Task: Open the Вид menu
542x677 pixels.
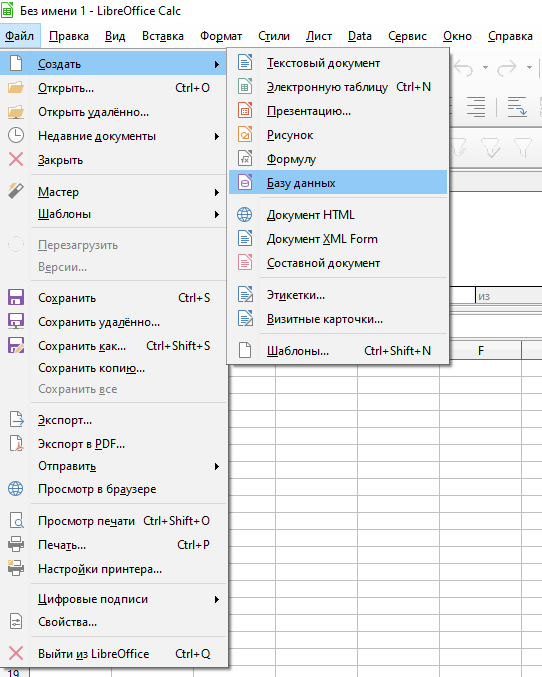Action: coord(115,36)
